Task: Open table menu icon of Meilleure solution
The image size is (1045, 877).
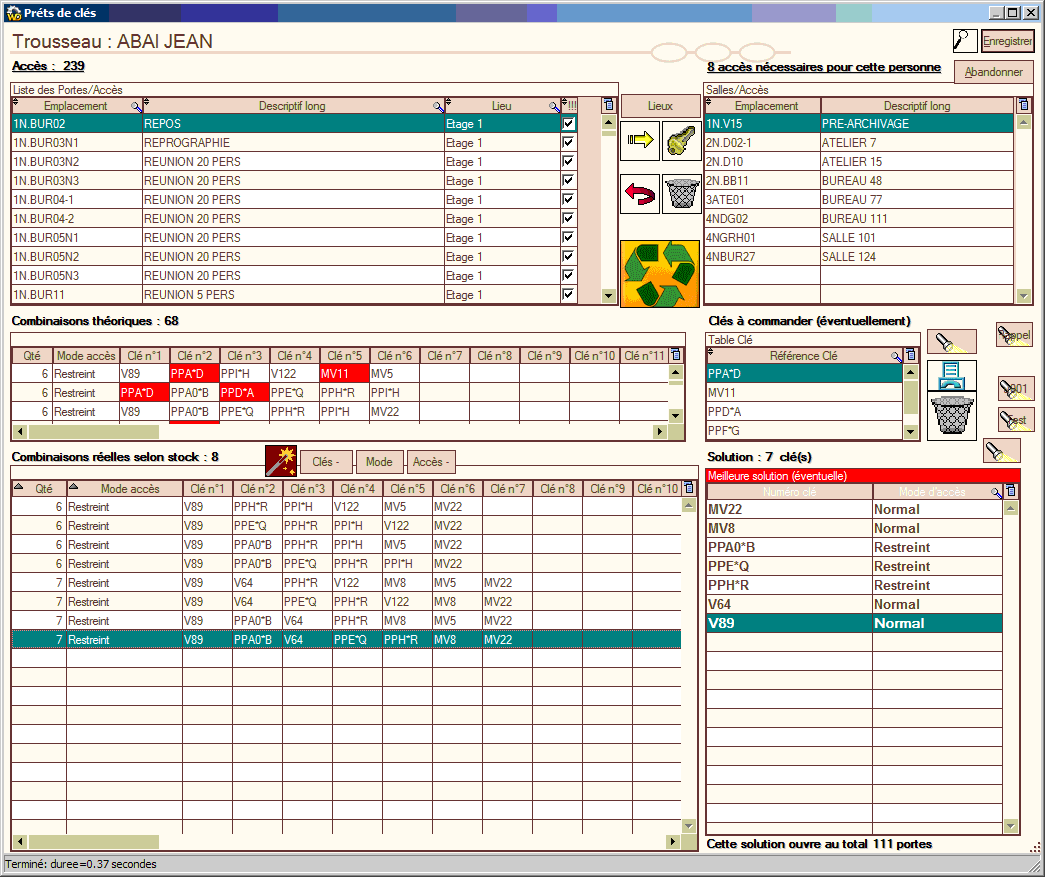Action: (1011, 491)
